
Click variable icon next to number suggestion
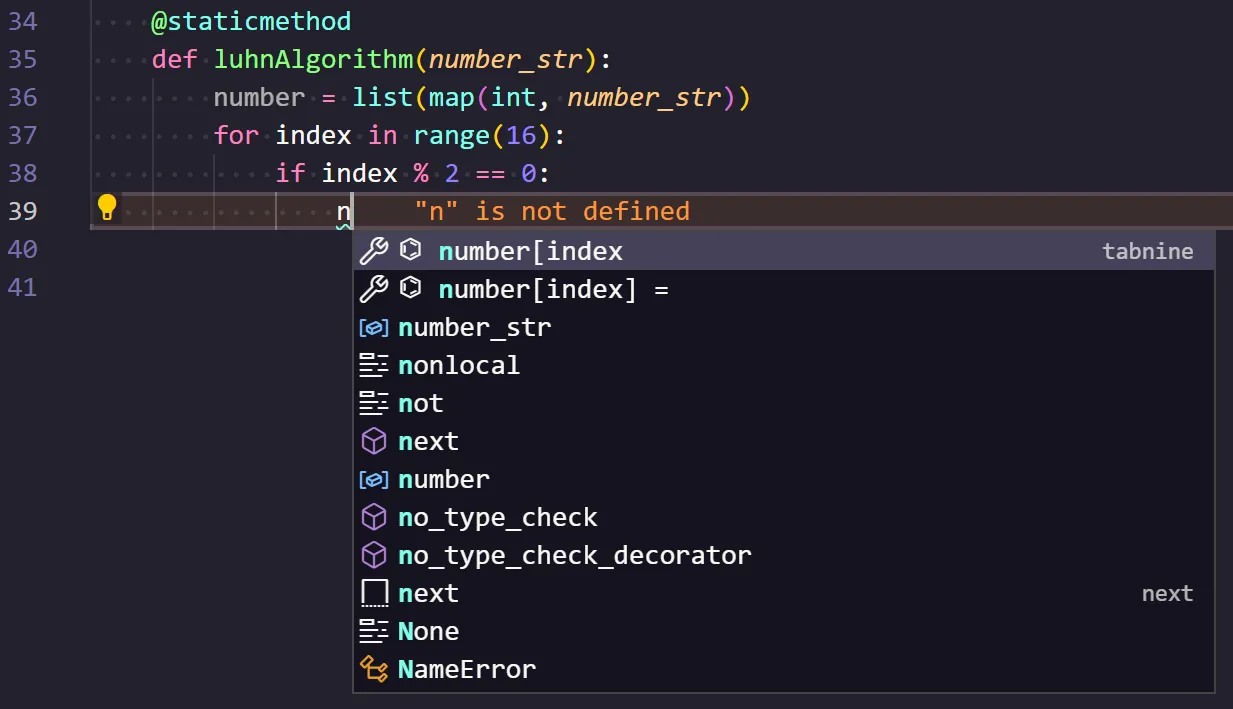pyautogui.click(x=373, y=480)
